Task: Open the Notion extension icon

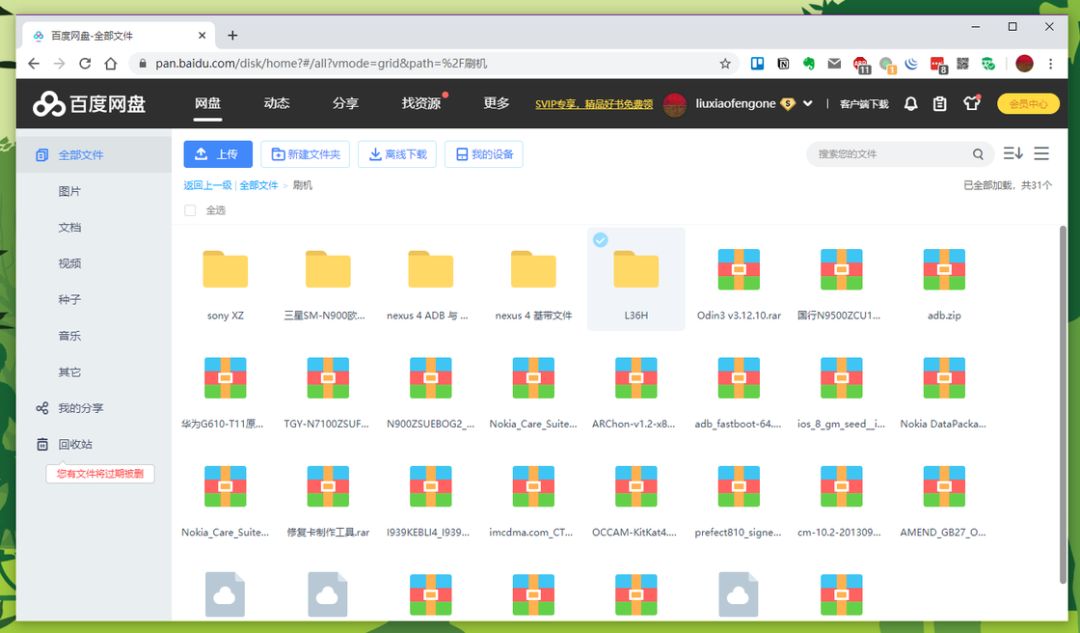Action: pos(783,63)
